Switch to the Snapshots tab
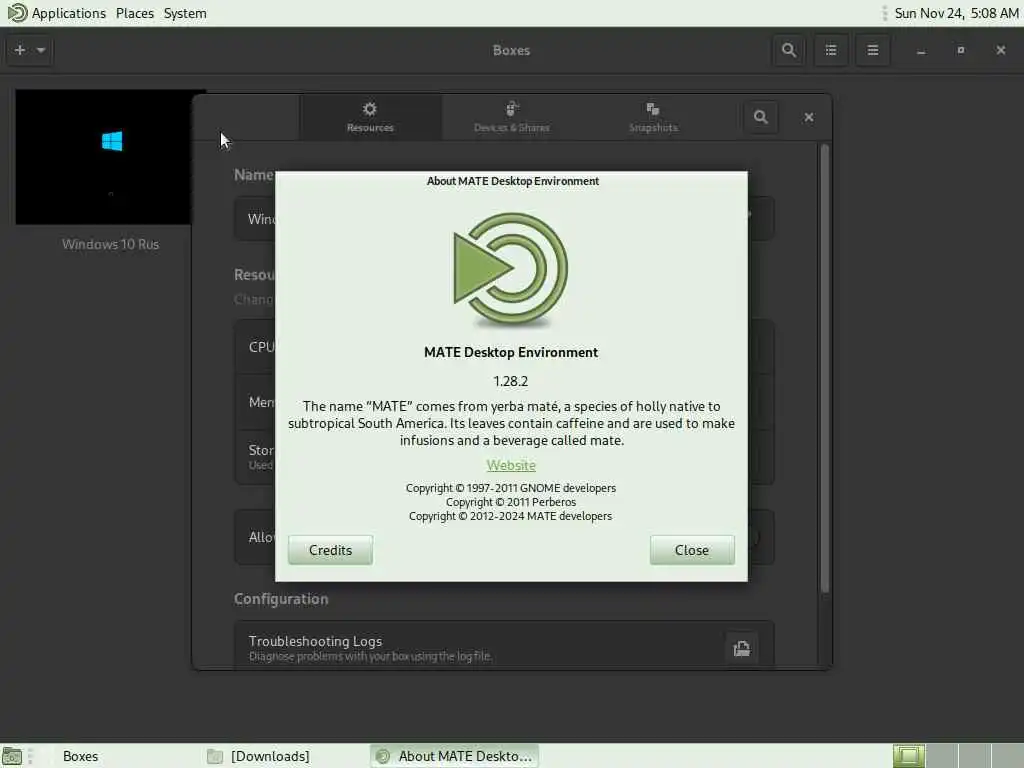 click(653, 118)
